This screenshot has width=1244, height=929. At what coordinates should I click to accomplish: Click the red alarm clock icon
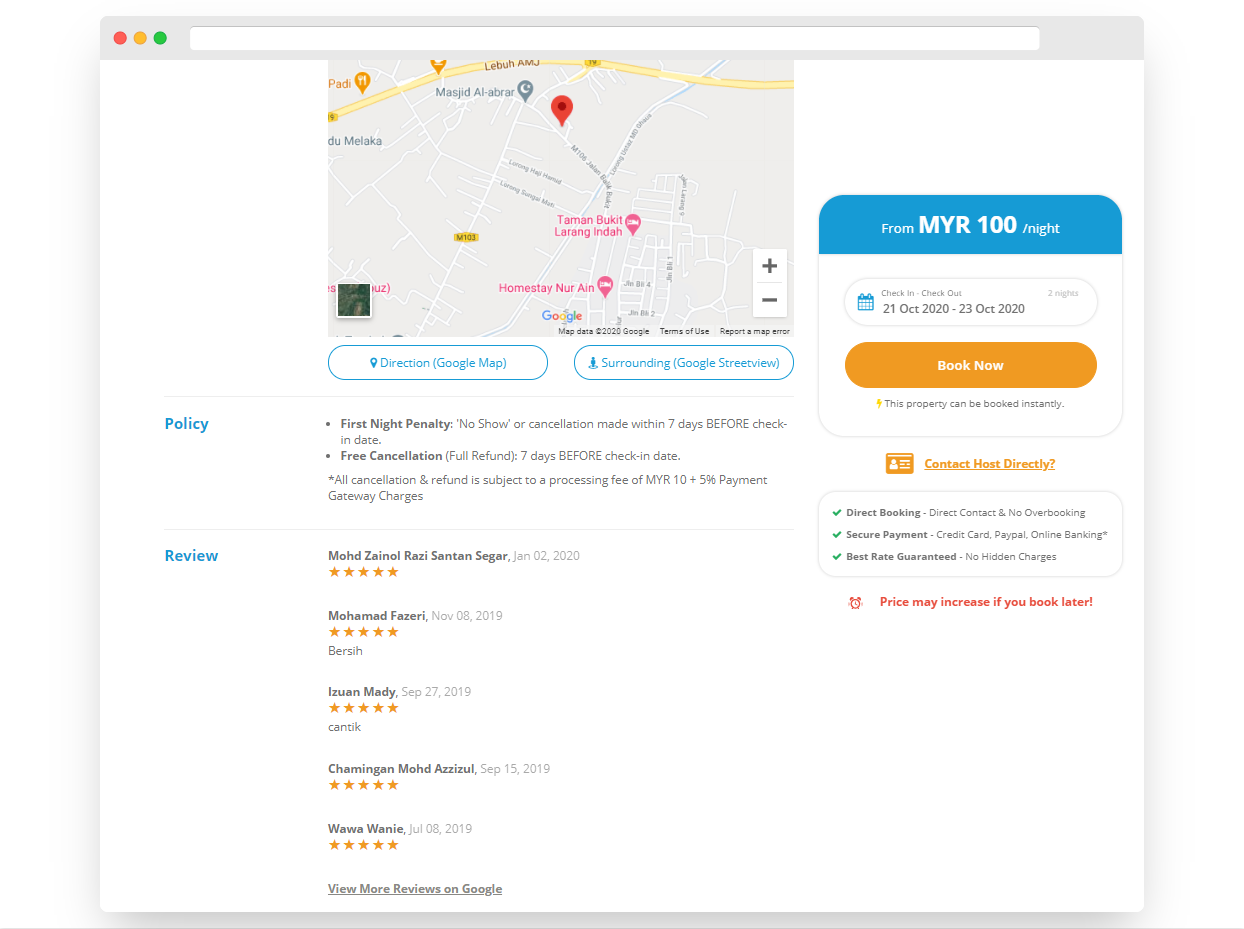pos(855,603)
